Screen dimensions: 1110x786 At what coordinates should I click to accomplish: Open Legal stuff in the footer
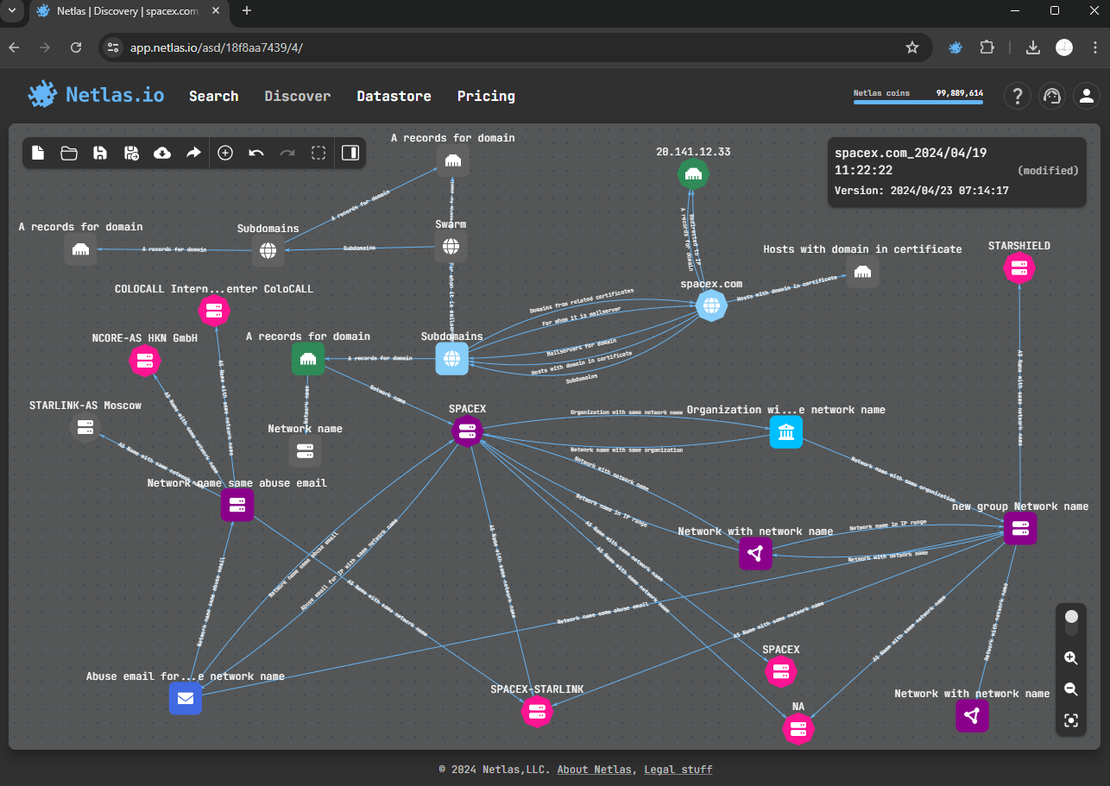pyautogui.click(x=678, y=769)
